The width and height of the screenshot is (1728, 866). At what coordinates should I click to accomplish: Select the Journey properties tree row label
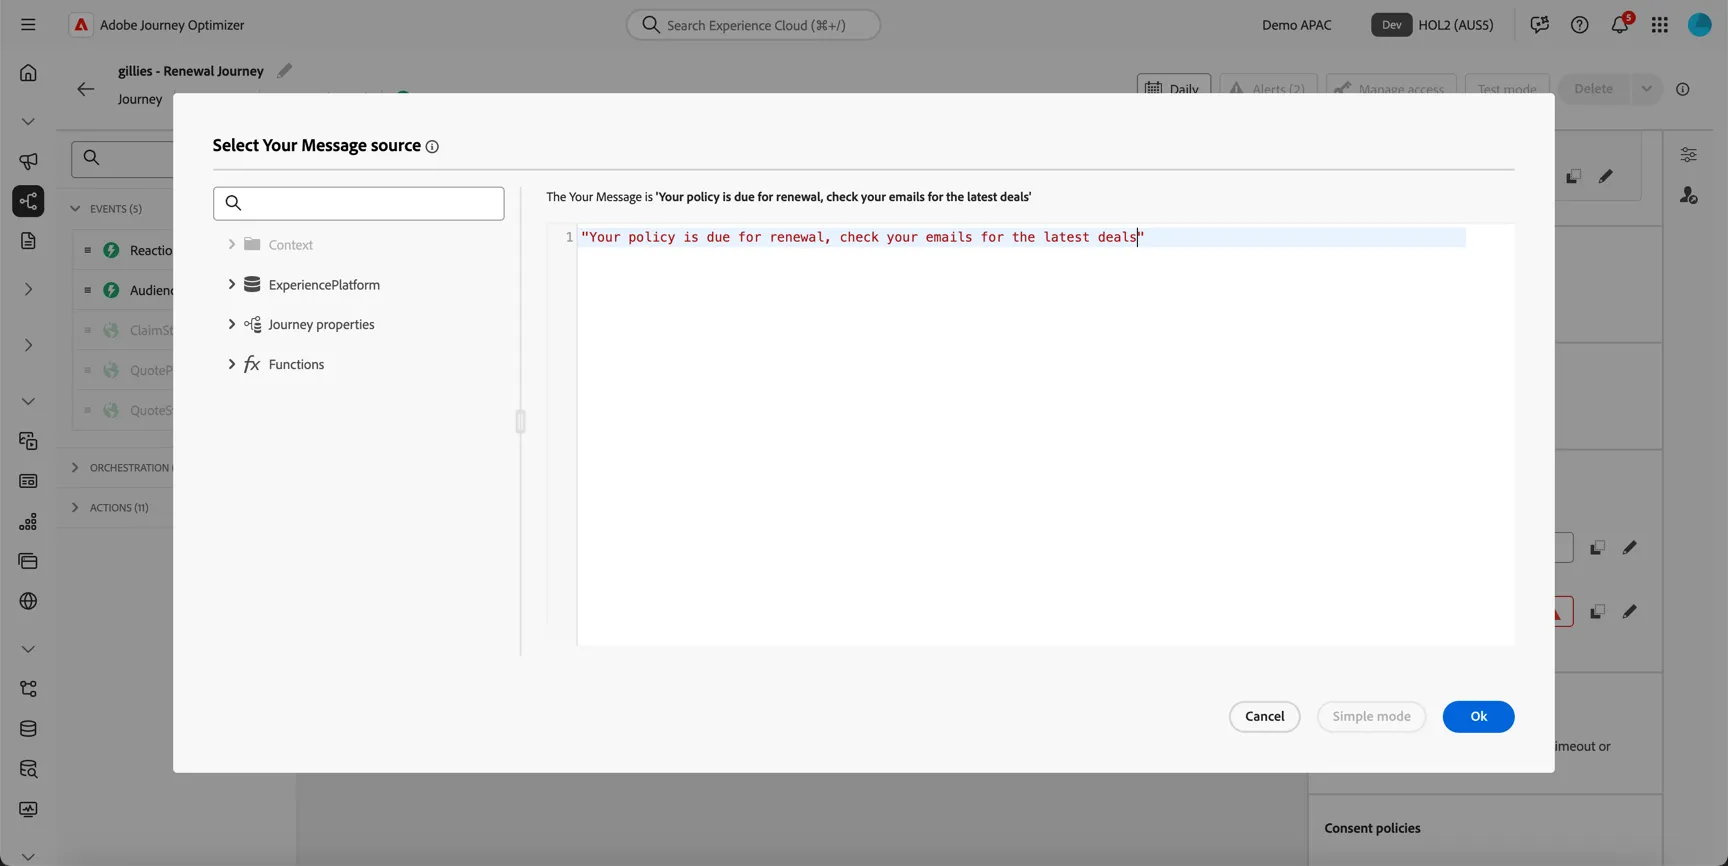tap(321, 324)
